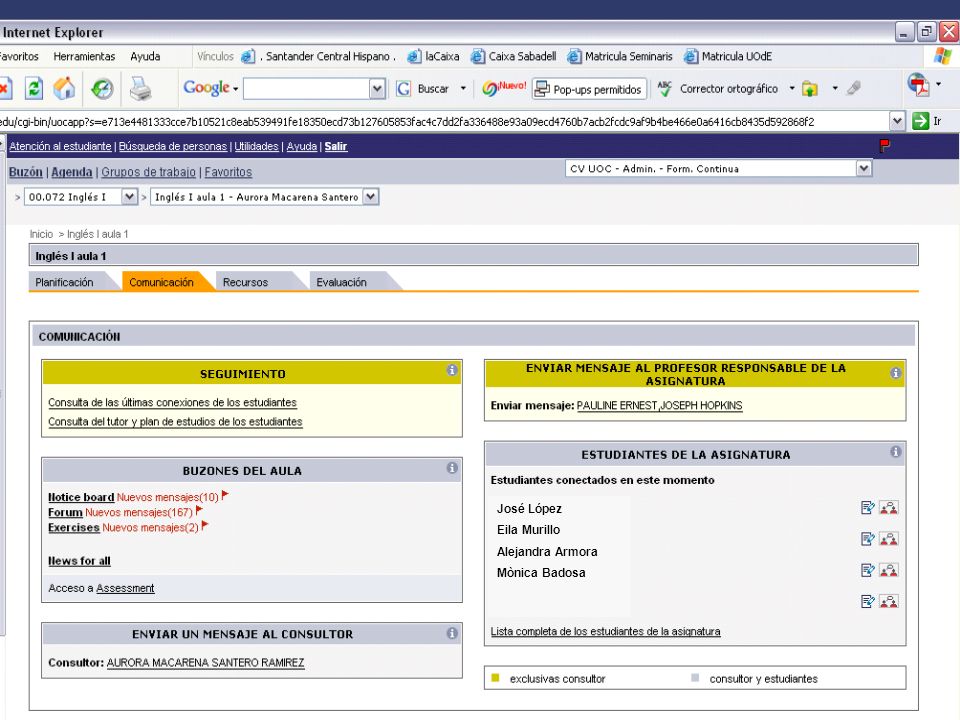Click Atención al estudiante link

60,146
